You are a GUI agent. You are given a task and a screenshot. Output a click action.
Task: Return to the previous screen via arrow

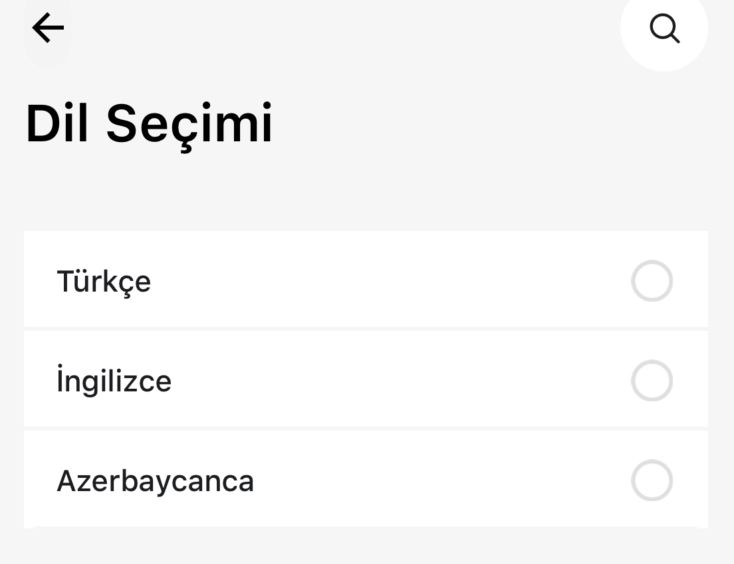(x=48, y=28)
